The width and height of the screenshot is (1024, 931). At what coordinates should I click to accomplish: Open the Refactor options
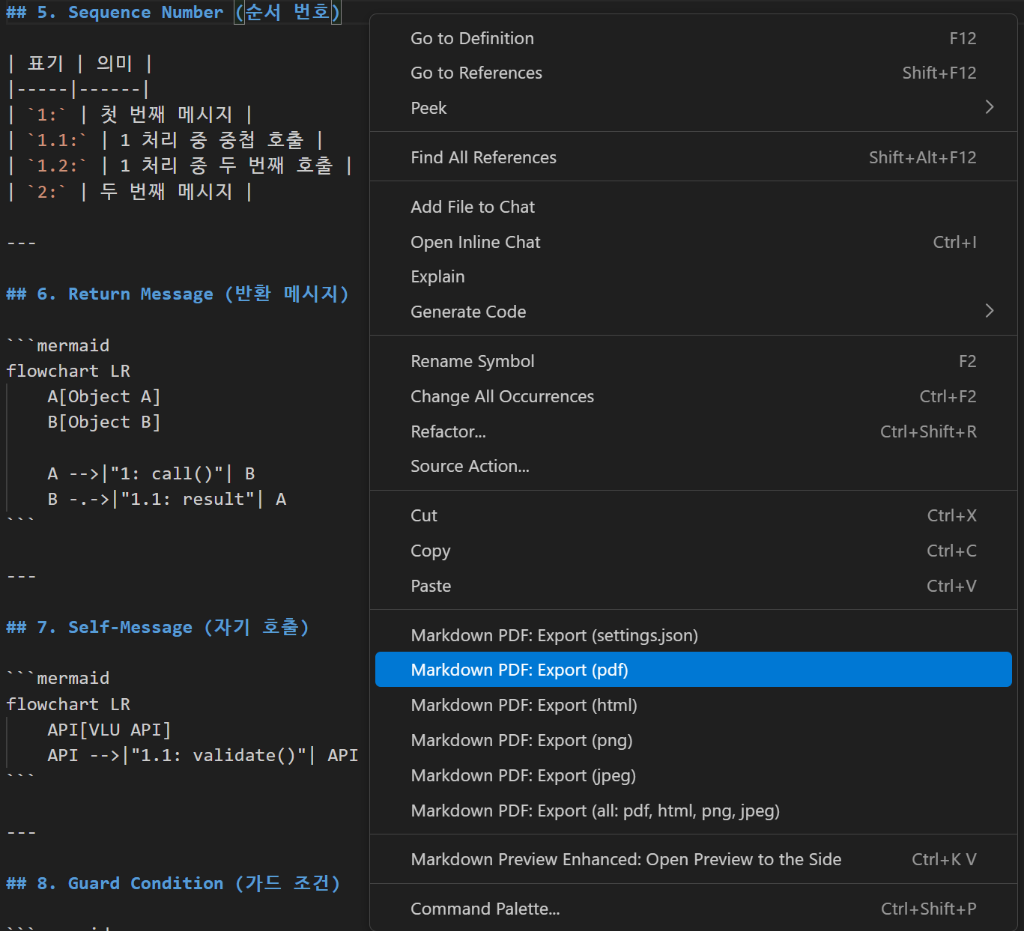click(x=448, y=431)
